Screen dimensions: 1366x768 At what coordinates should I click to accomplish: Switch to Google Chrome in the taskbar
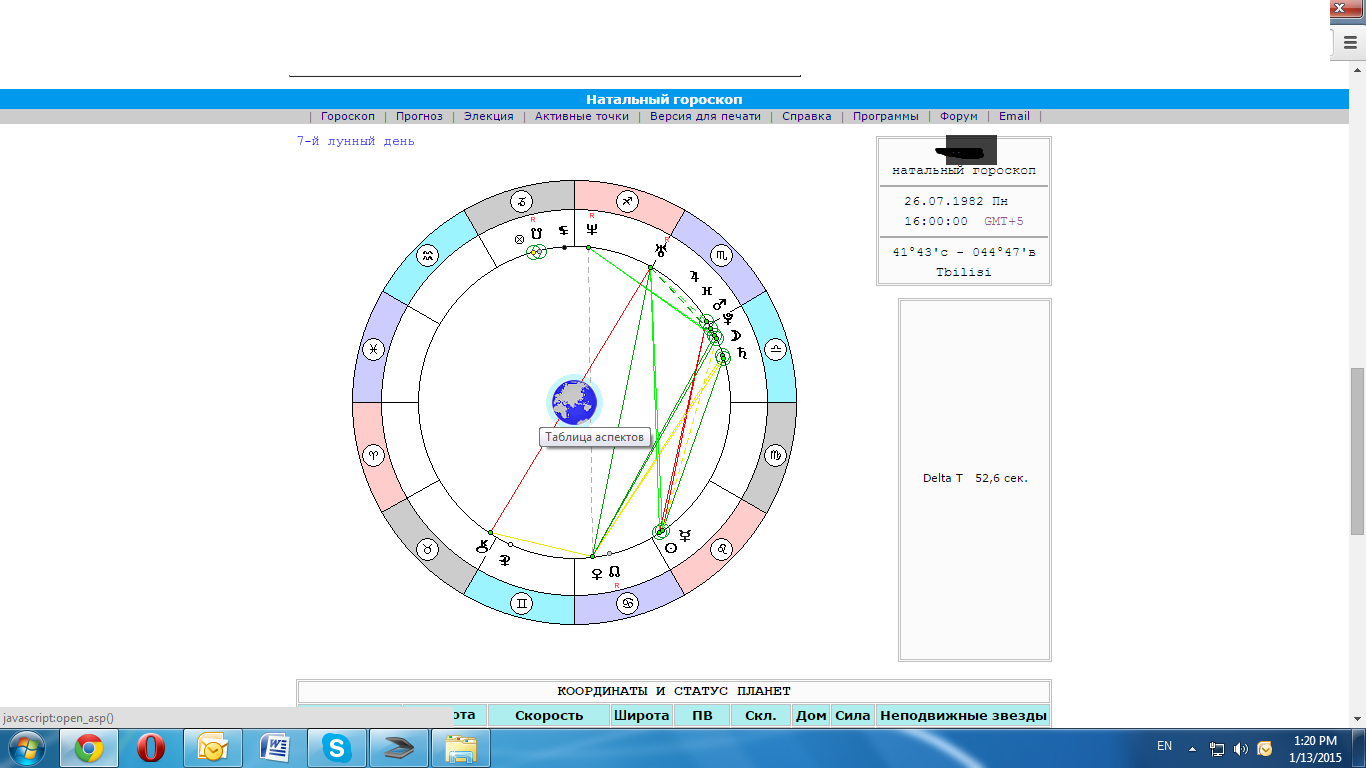coord(89,748)
